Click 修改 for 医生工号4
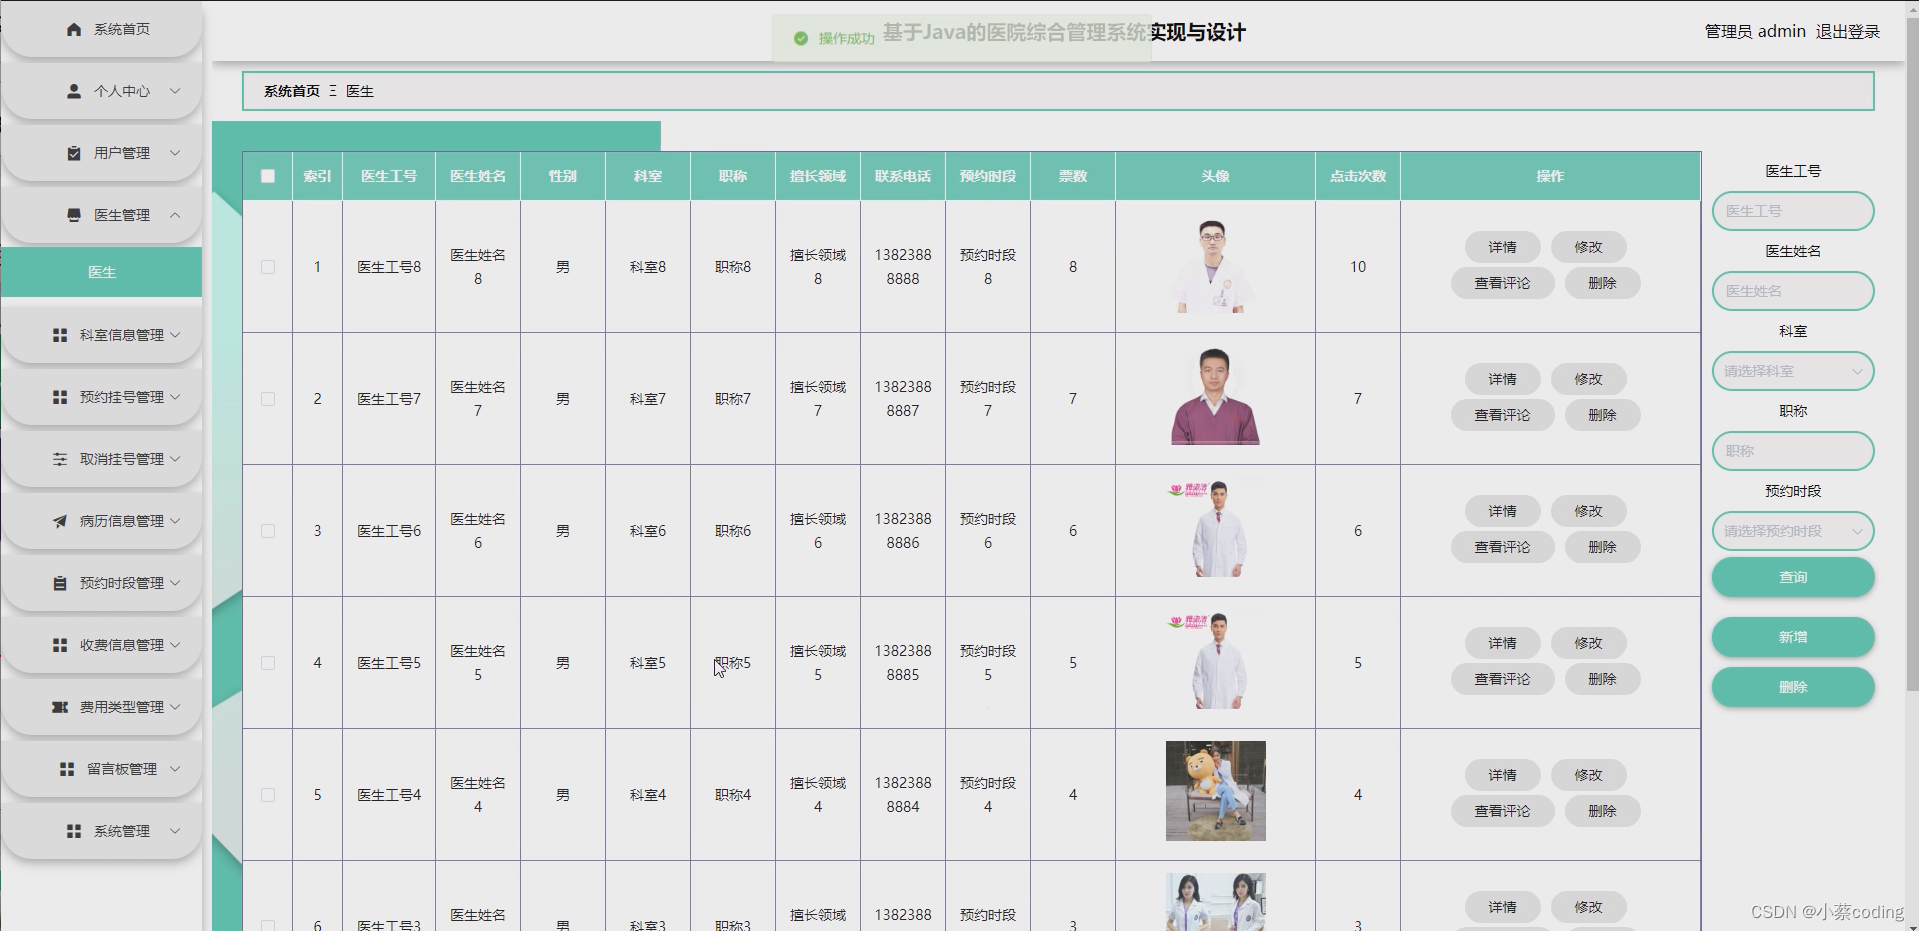Image resolution: width=1919 pixels, height=931 pixels. (1588, 775)
